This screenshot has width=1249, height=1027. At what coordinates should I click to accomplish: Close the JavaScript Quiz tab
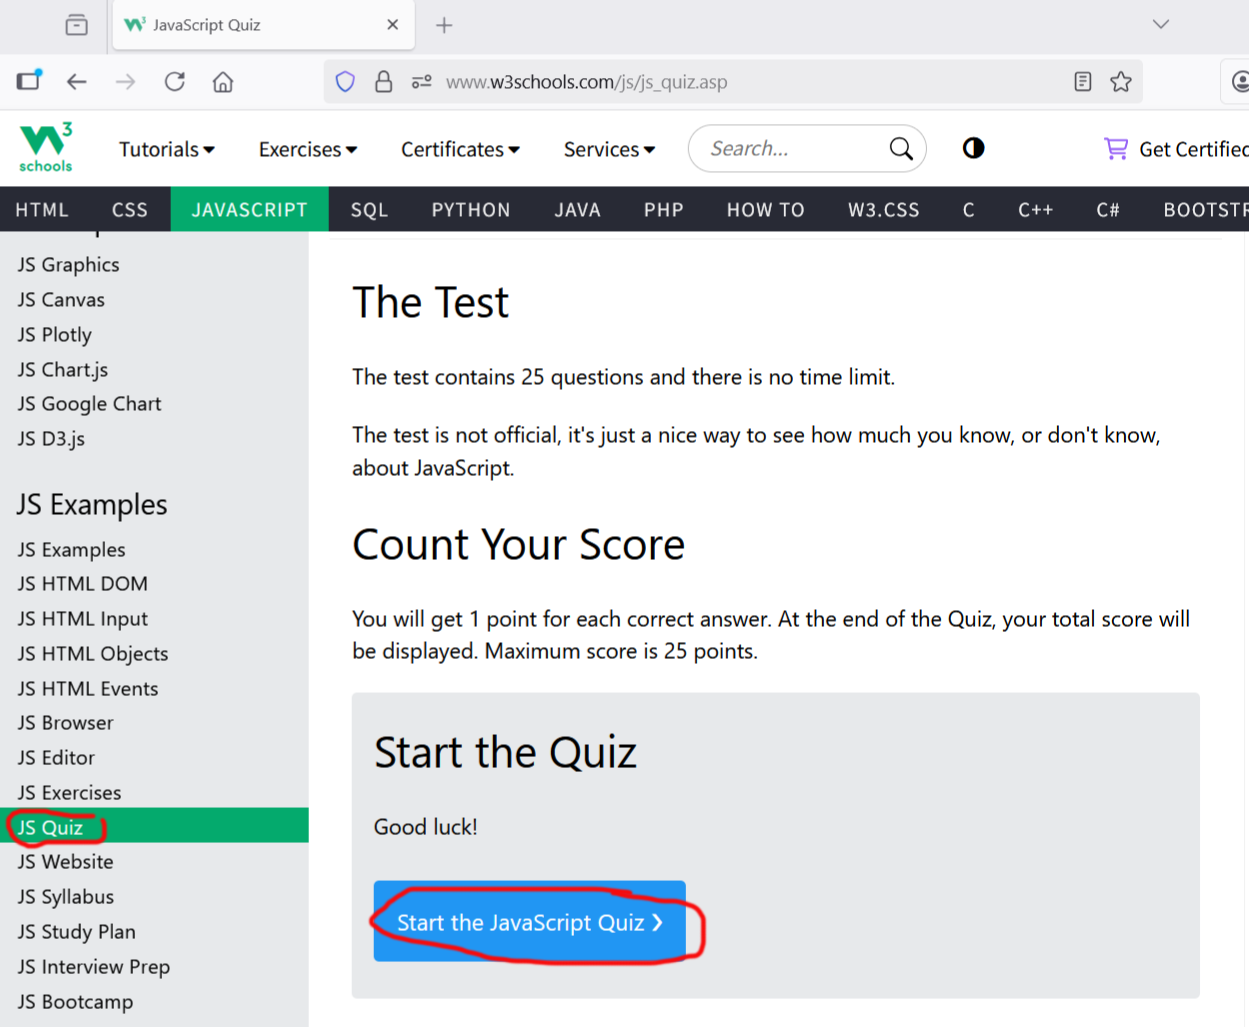pos(393,25)
